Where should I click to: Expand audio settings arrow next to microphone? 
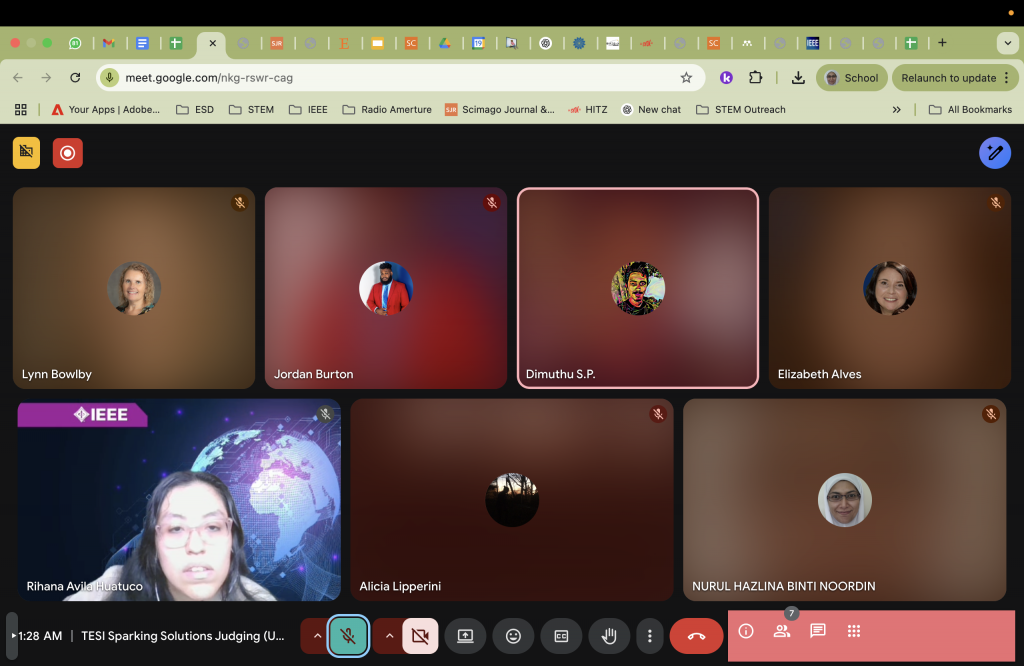pyautogui.click(x=317, y=636)
